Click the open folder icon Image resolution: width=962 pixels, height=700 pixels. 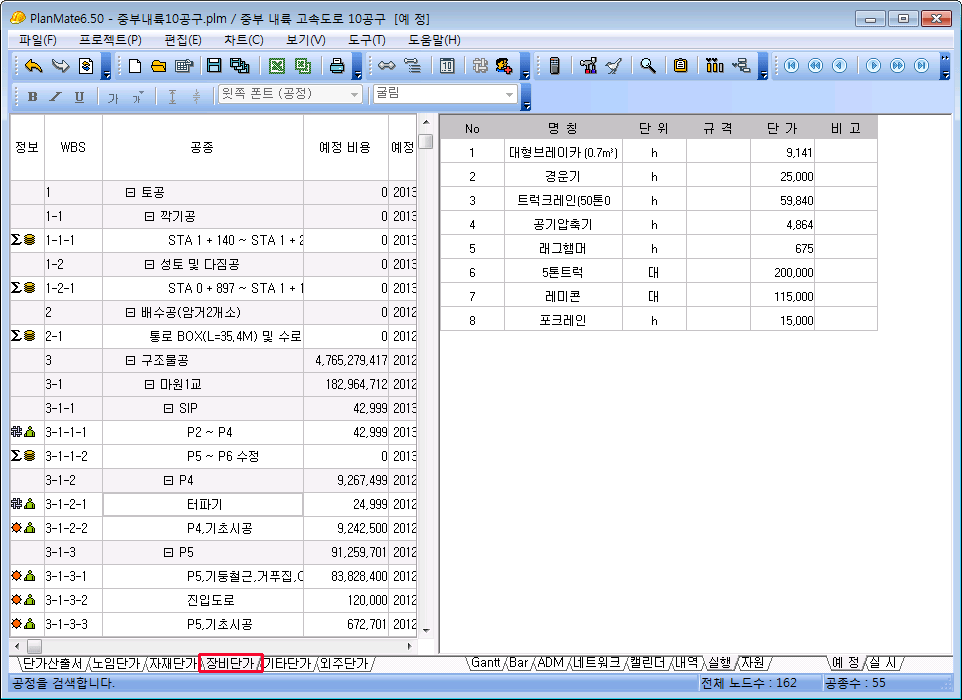point(158,66)
